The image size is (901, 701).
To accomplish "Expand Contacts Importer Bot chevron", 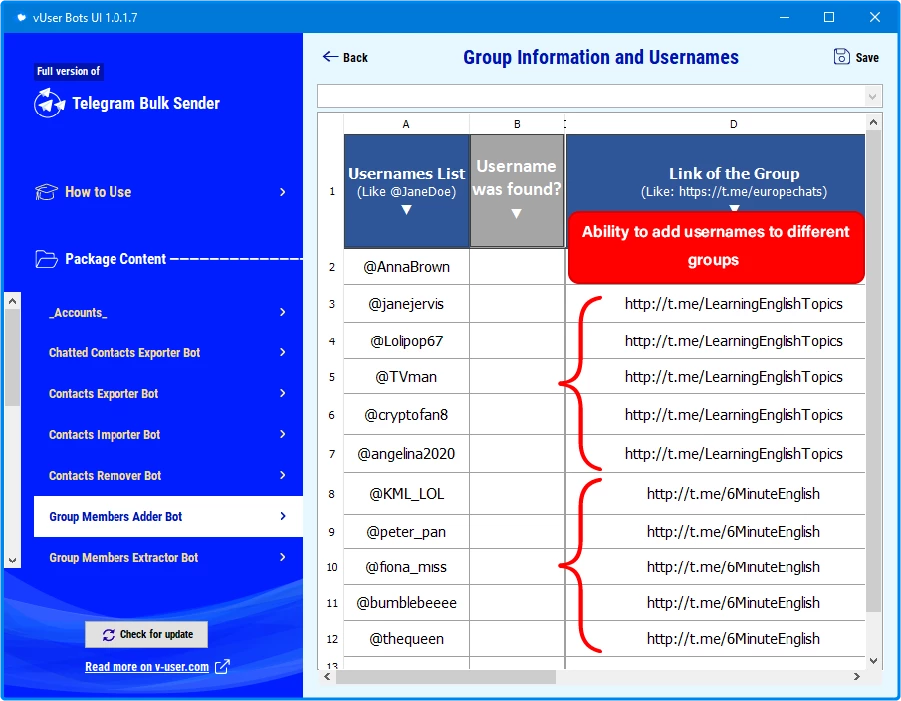I will [283, 434].
